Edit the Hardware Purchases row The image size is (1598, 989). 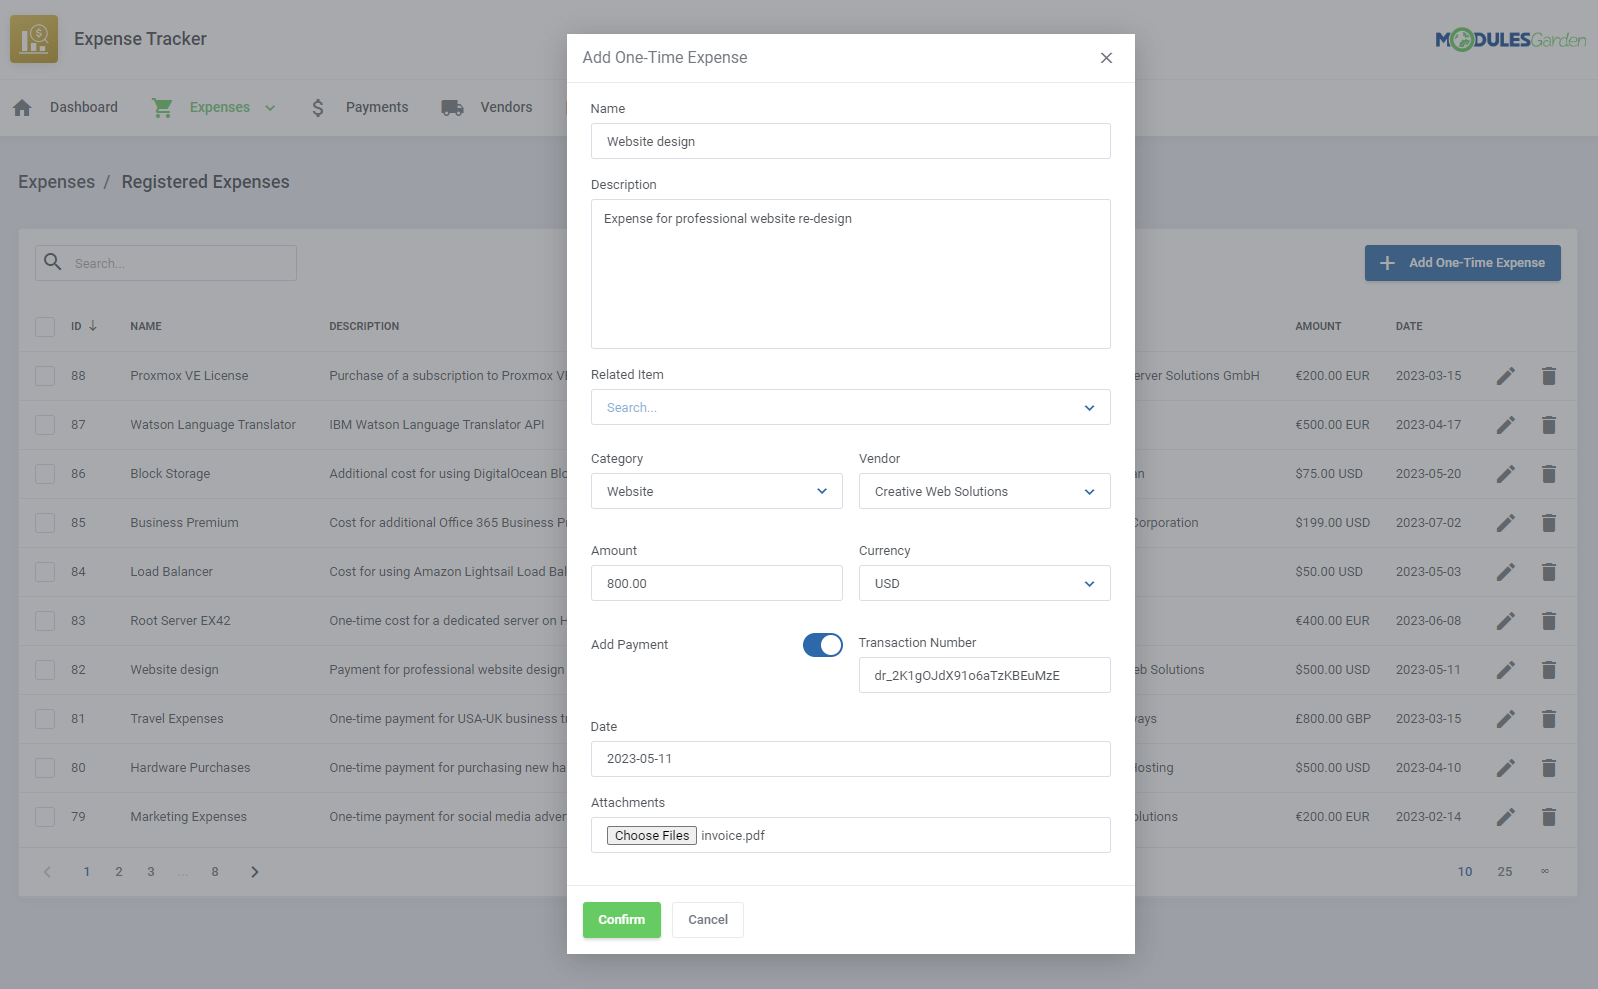pos(1505,768)
